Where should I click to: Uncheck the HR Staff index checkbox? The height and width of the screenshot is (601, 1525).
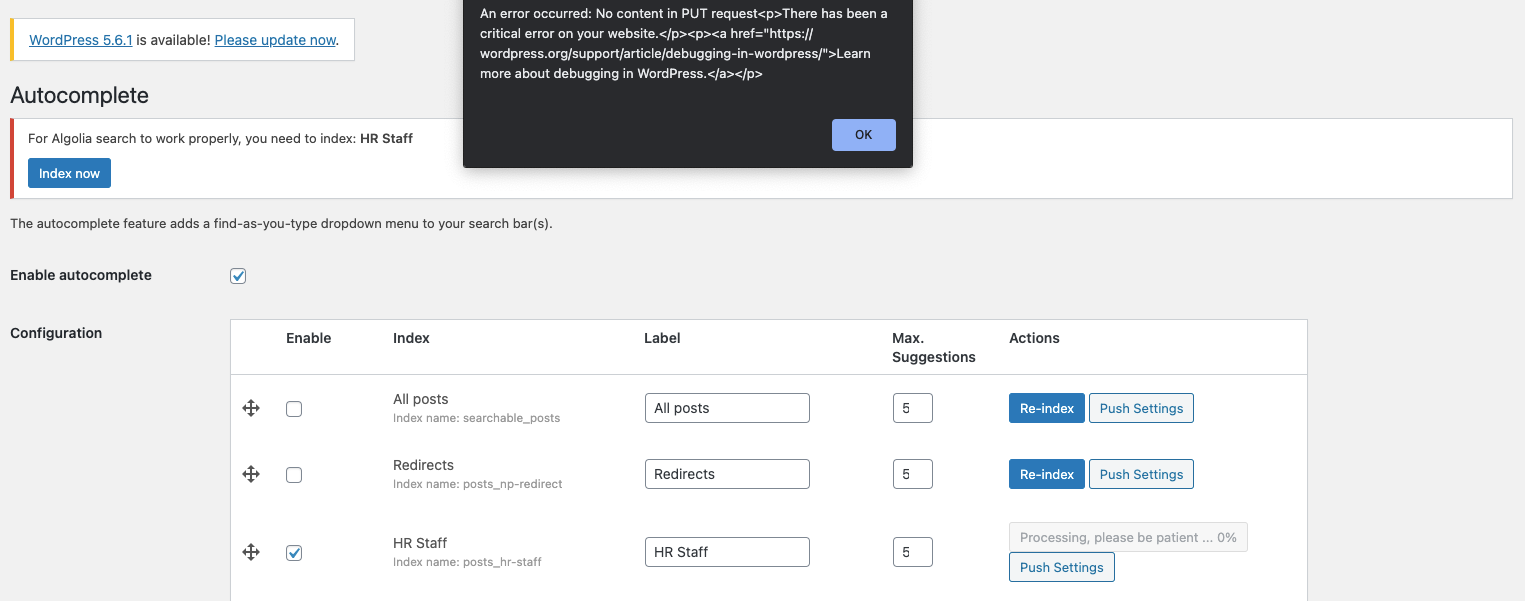tap(294, 553)
